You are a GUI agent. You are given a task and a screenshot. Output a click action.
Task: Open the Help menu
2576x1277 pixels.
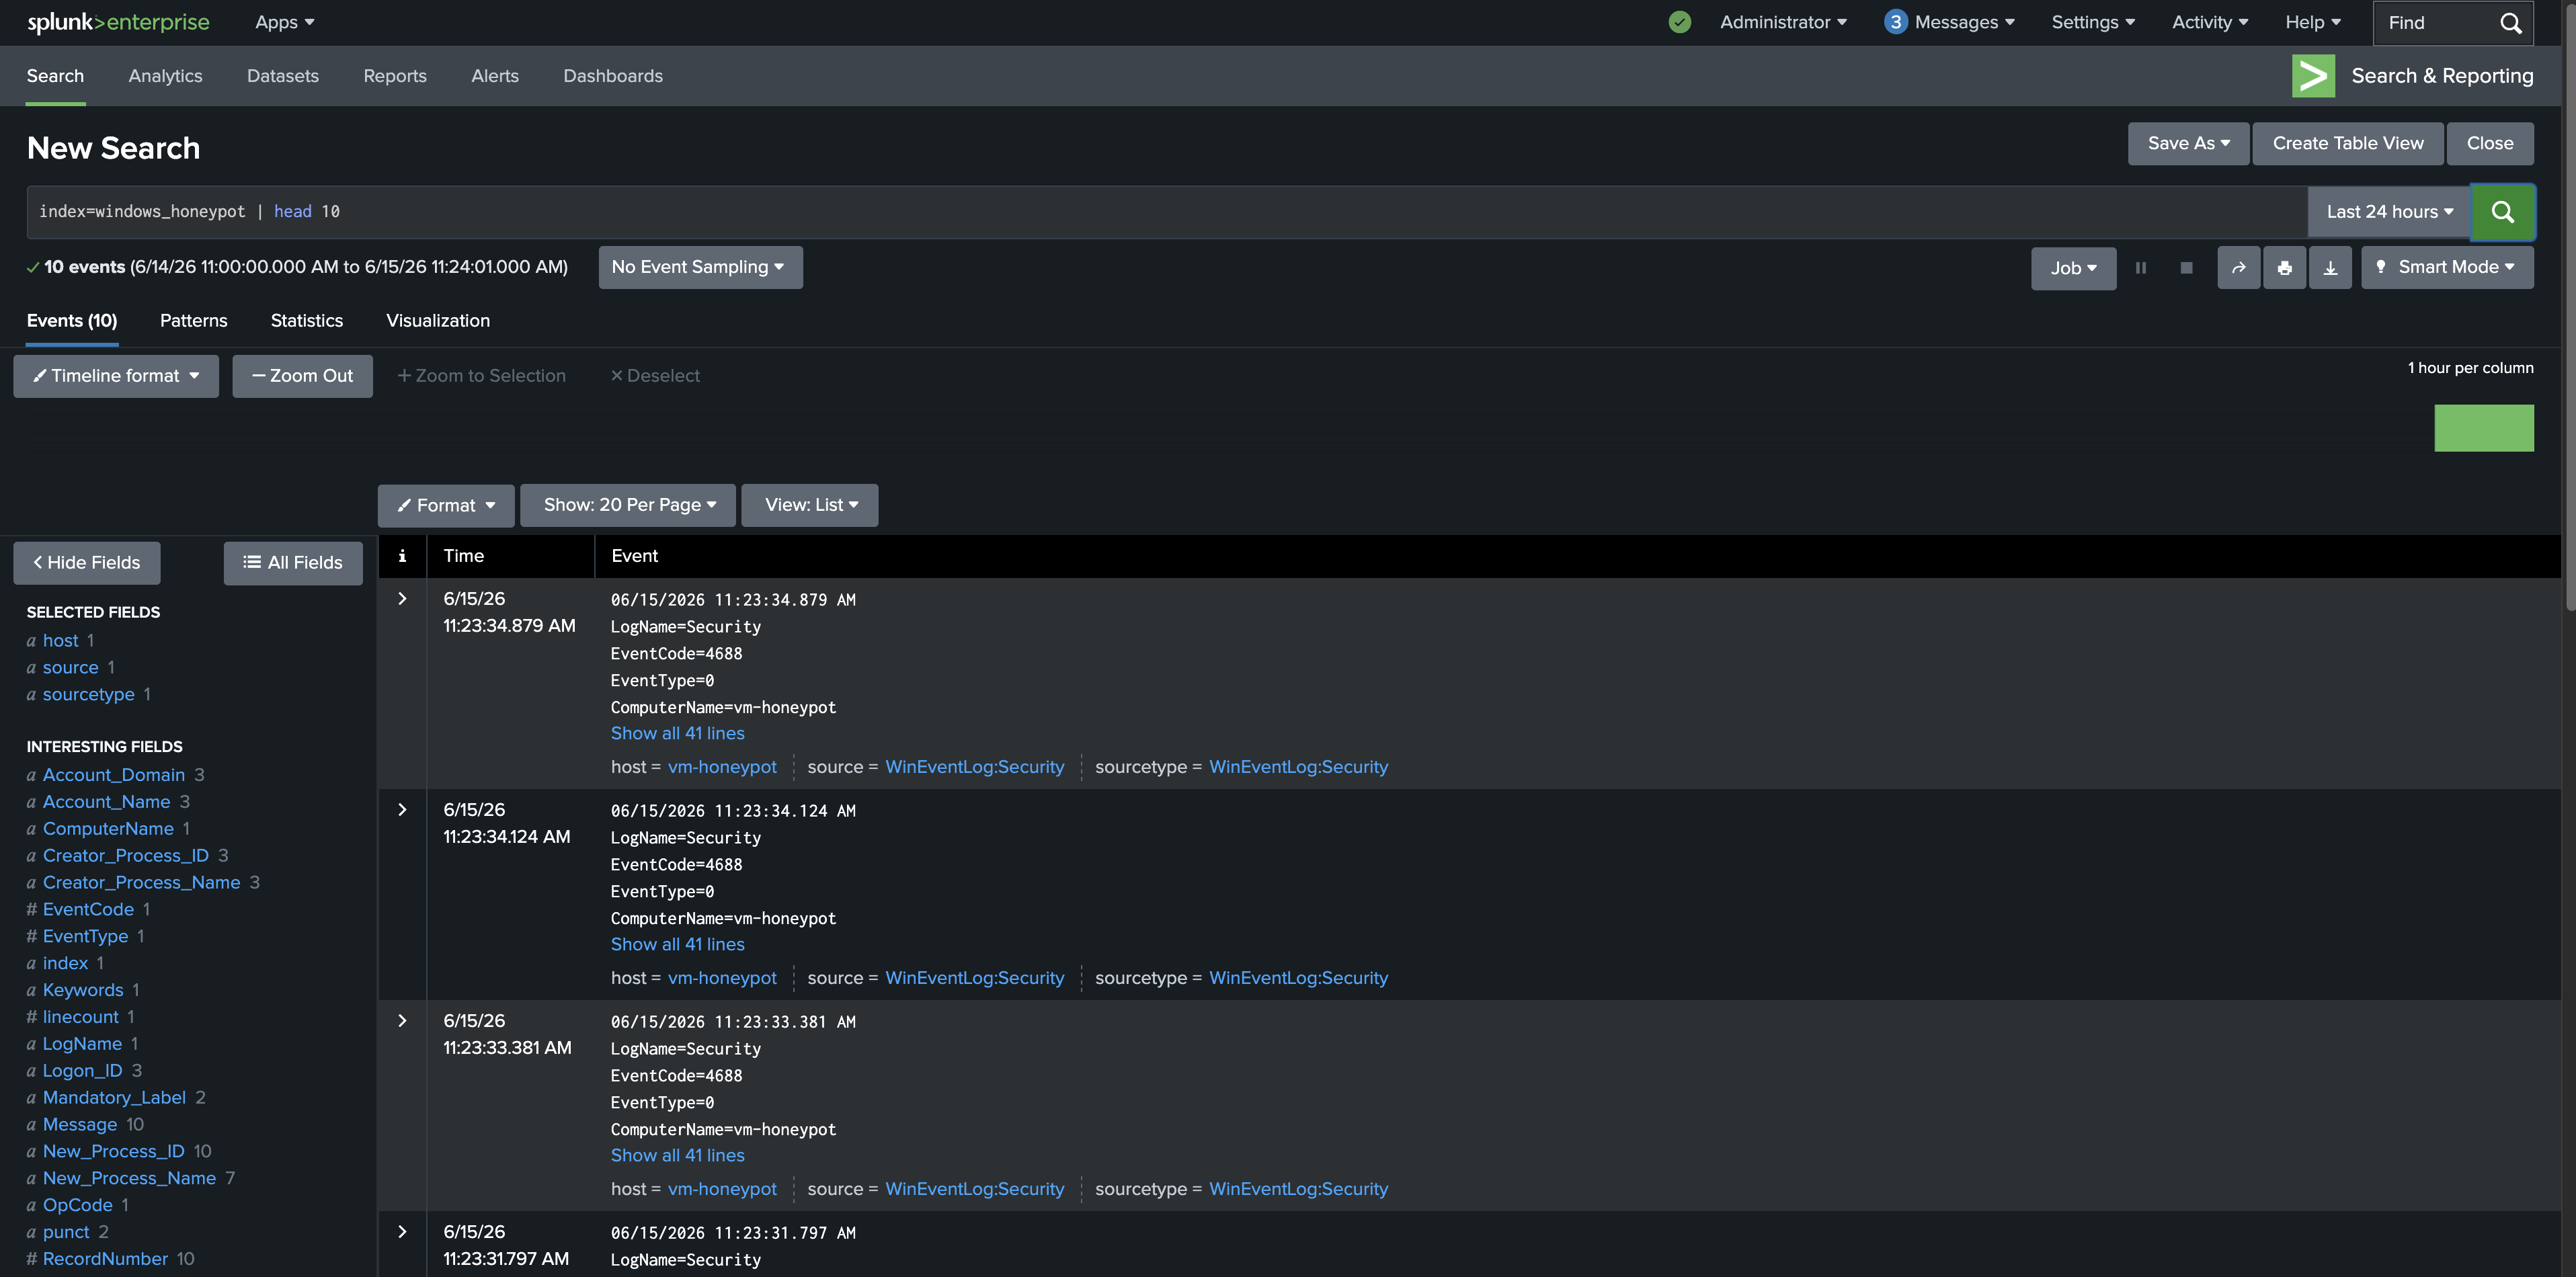(2313, 22)
